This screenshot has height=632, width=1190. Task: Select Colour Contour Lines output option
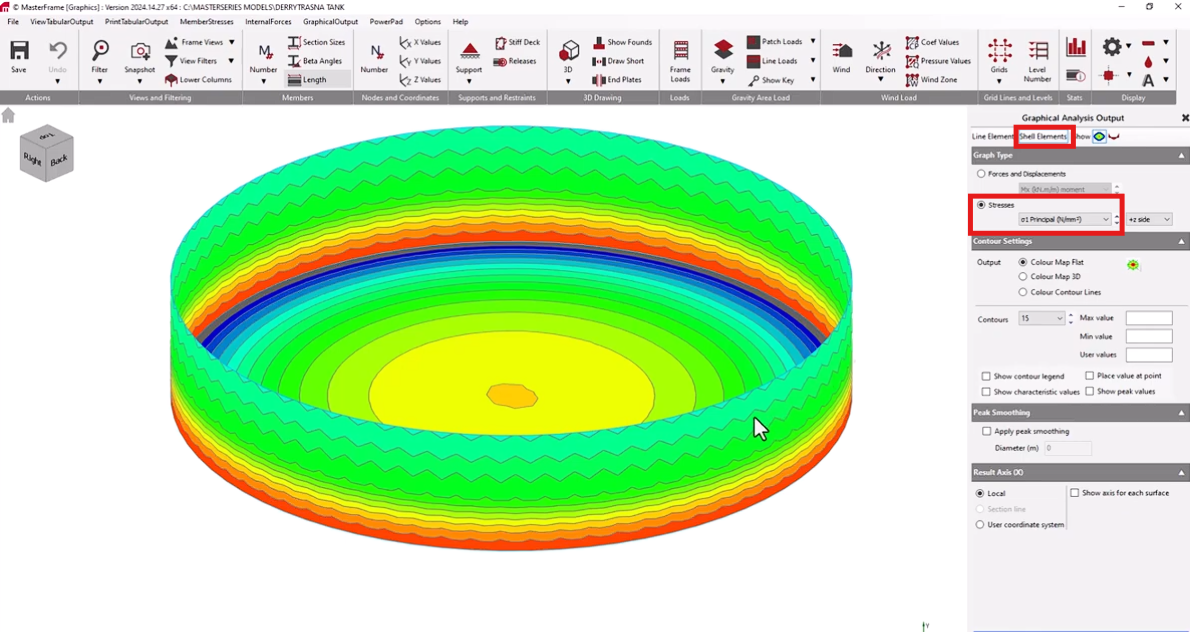pos(1022,292)
